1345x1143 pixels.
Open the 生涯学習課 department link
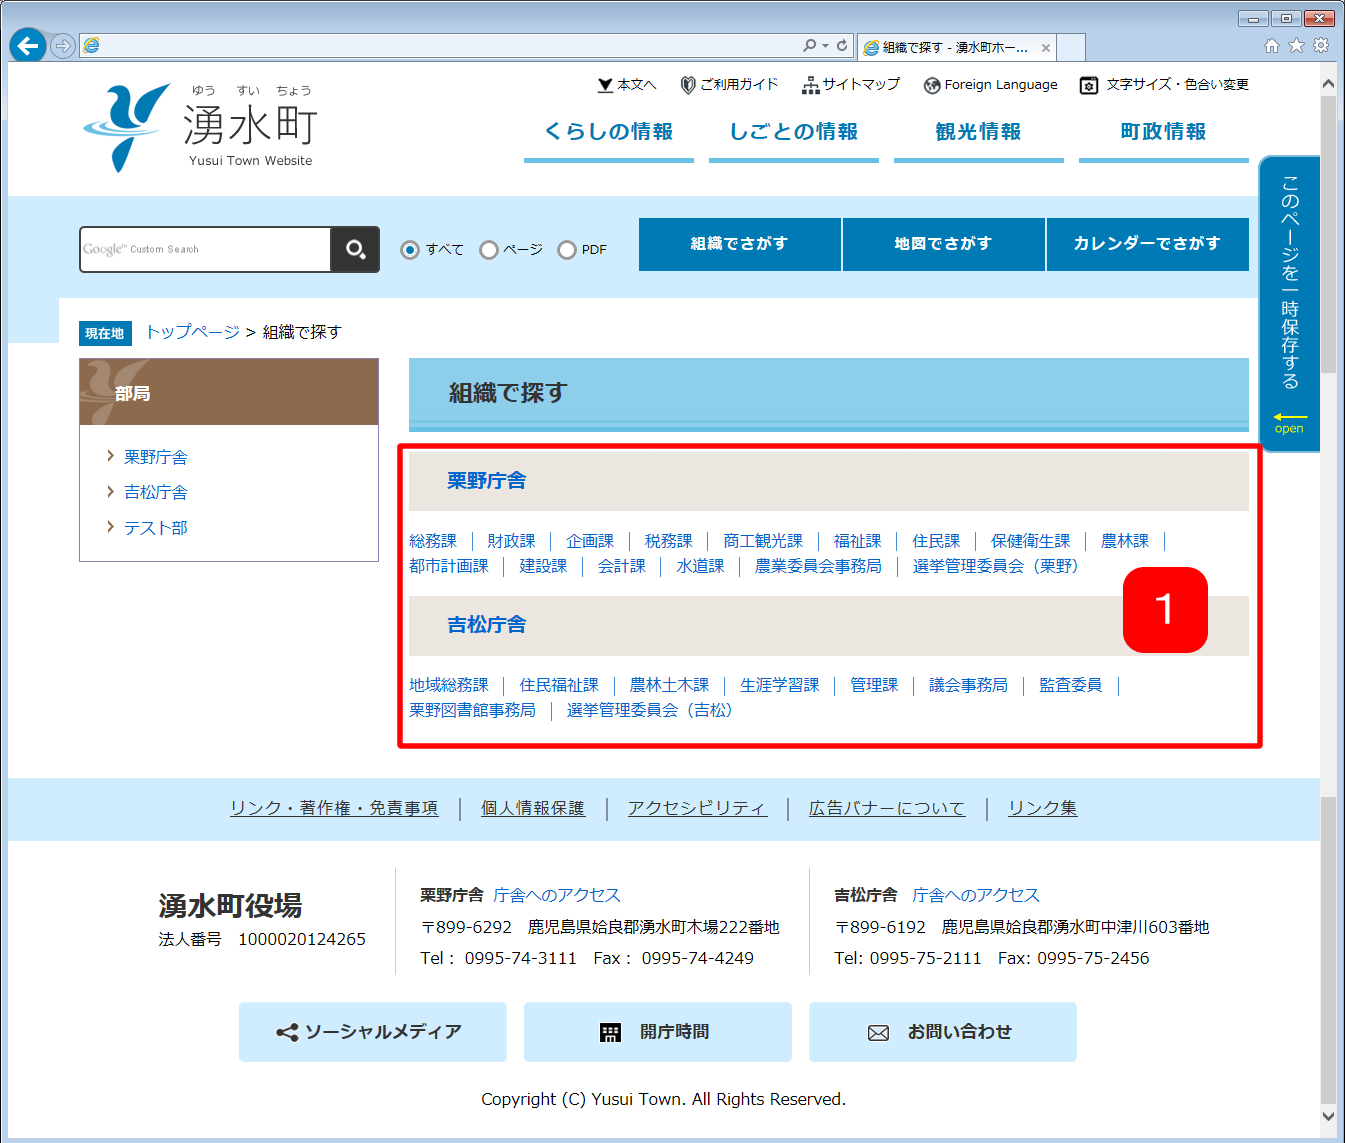pyautogui.click(x=780, y=685)
